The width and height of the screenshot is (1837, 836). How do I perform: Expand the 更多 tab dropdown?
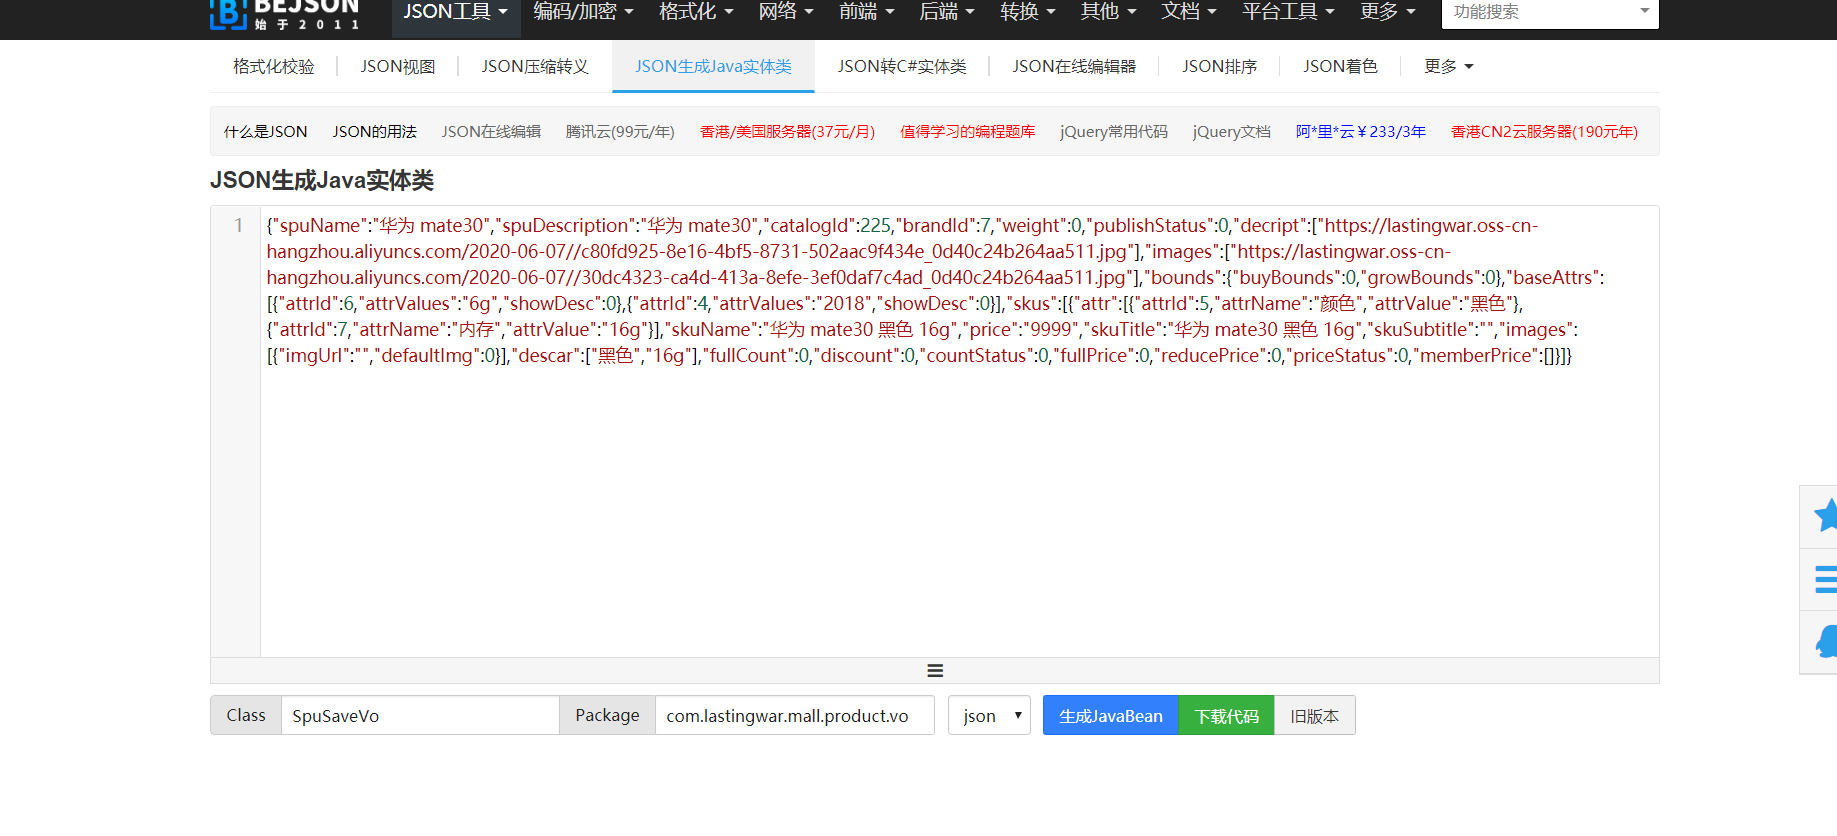pyautogui.click(x=1448, y=66)
